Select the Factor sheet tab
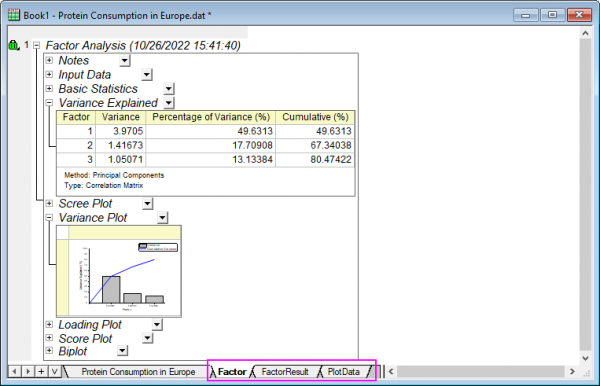600x386 pixels. [232, 372]
